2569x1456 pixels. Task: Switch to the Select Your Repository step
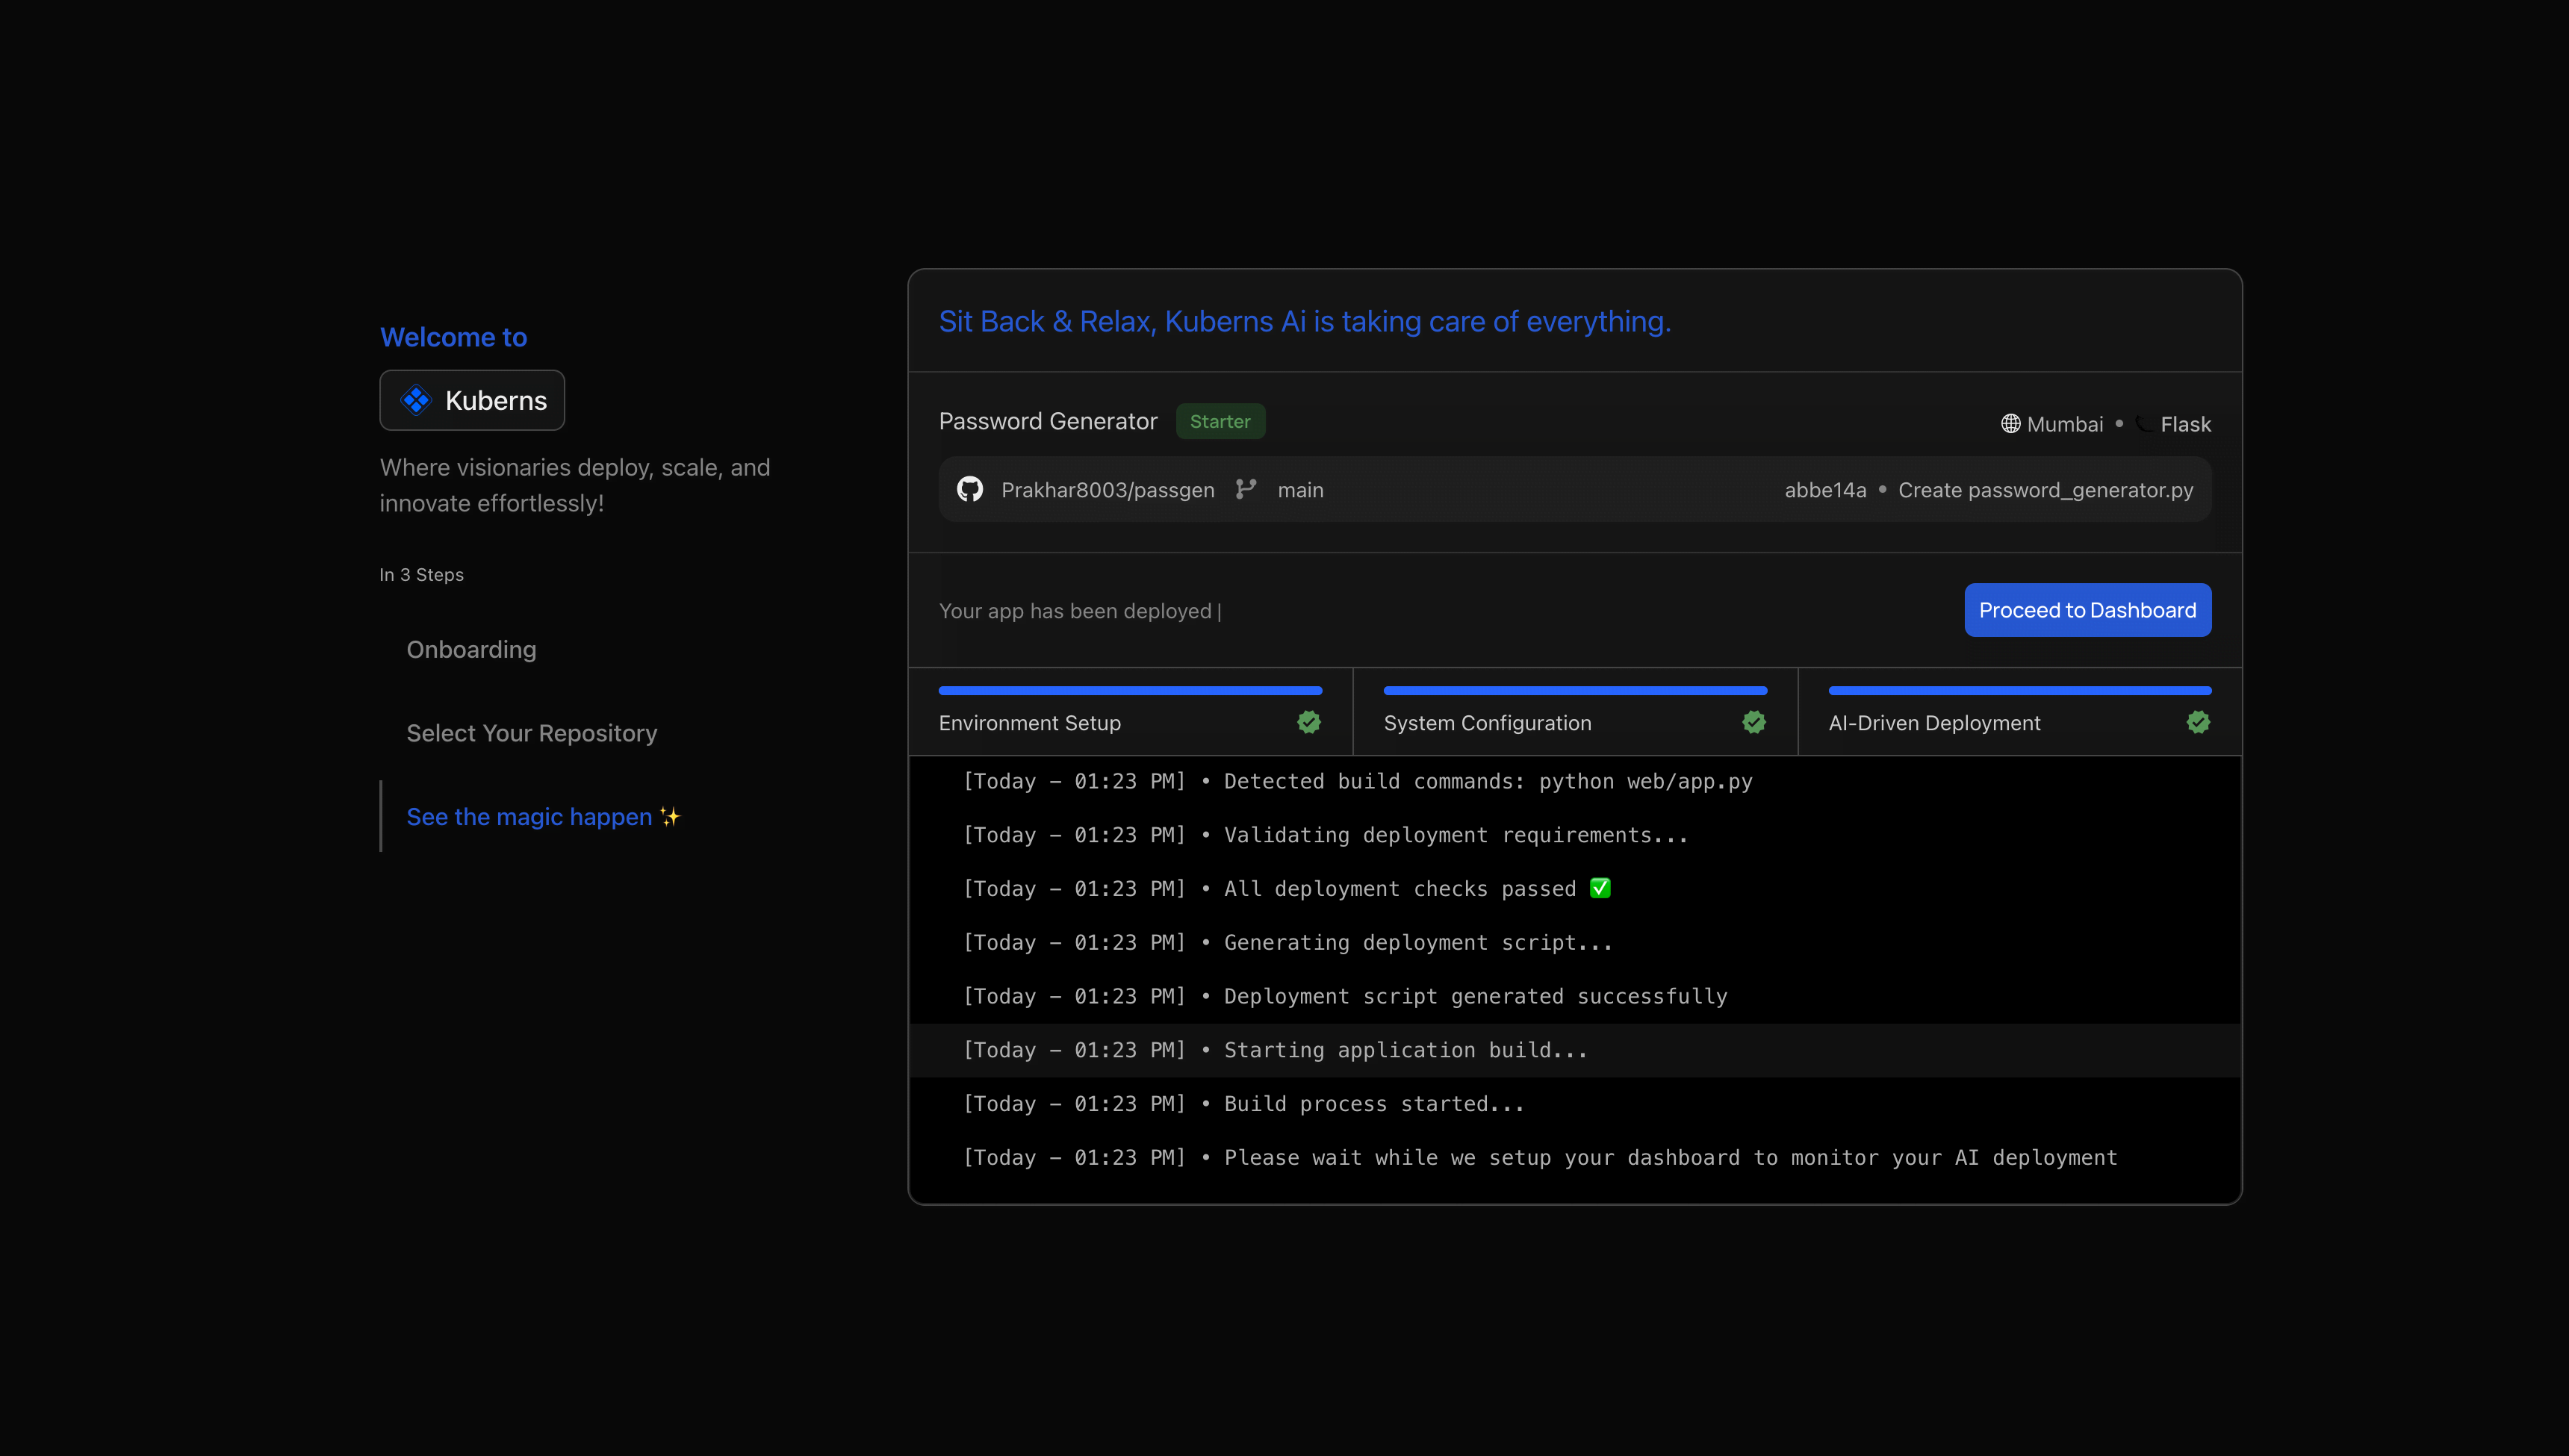tap(531, 732)
